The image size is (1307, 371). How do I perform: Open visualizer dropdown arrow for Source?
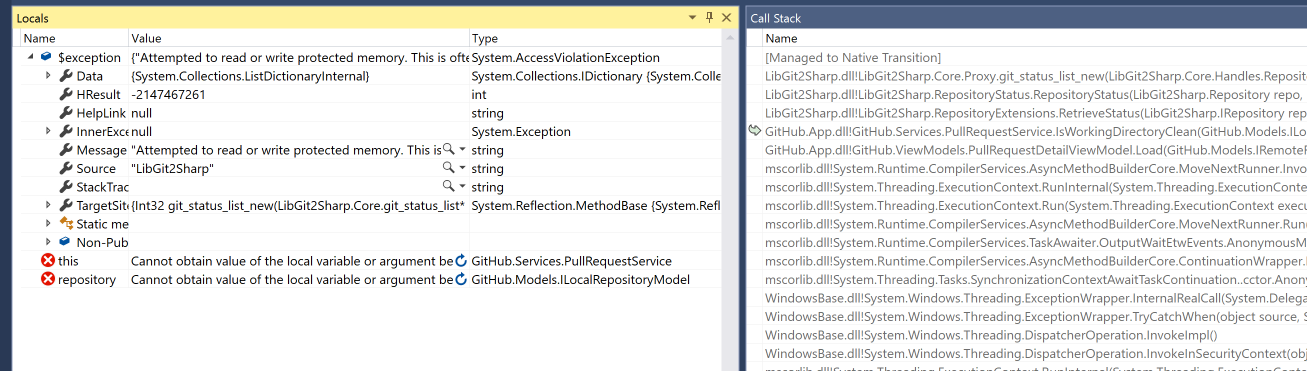tap(462, 169)
